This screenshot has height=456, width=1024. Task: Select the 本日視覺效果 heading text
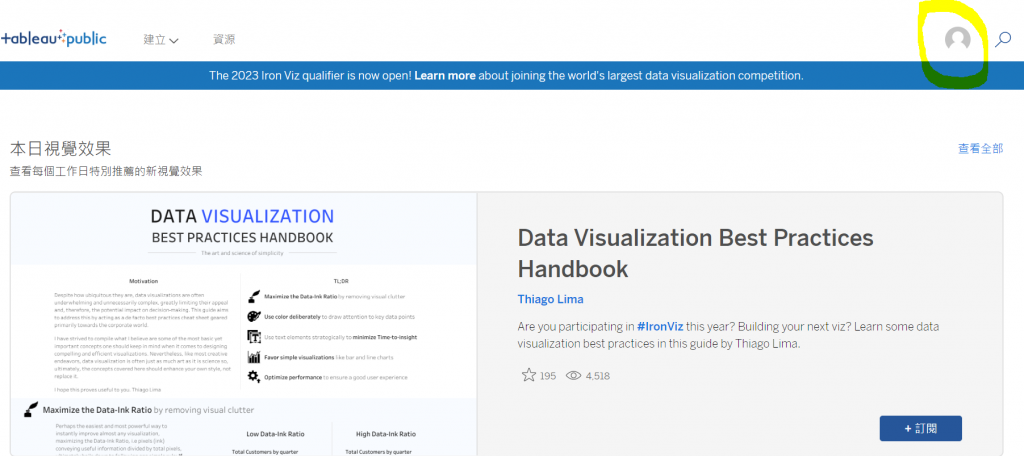60,148
